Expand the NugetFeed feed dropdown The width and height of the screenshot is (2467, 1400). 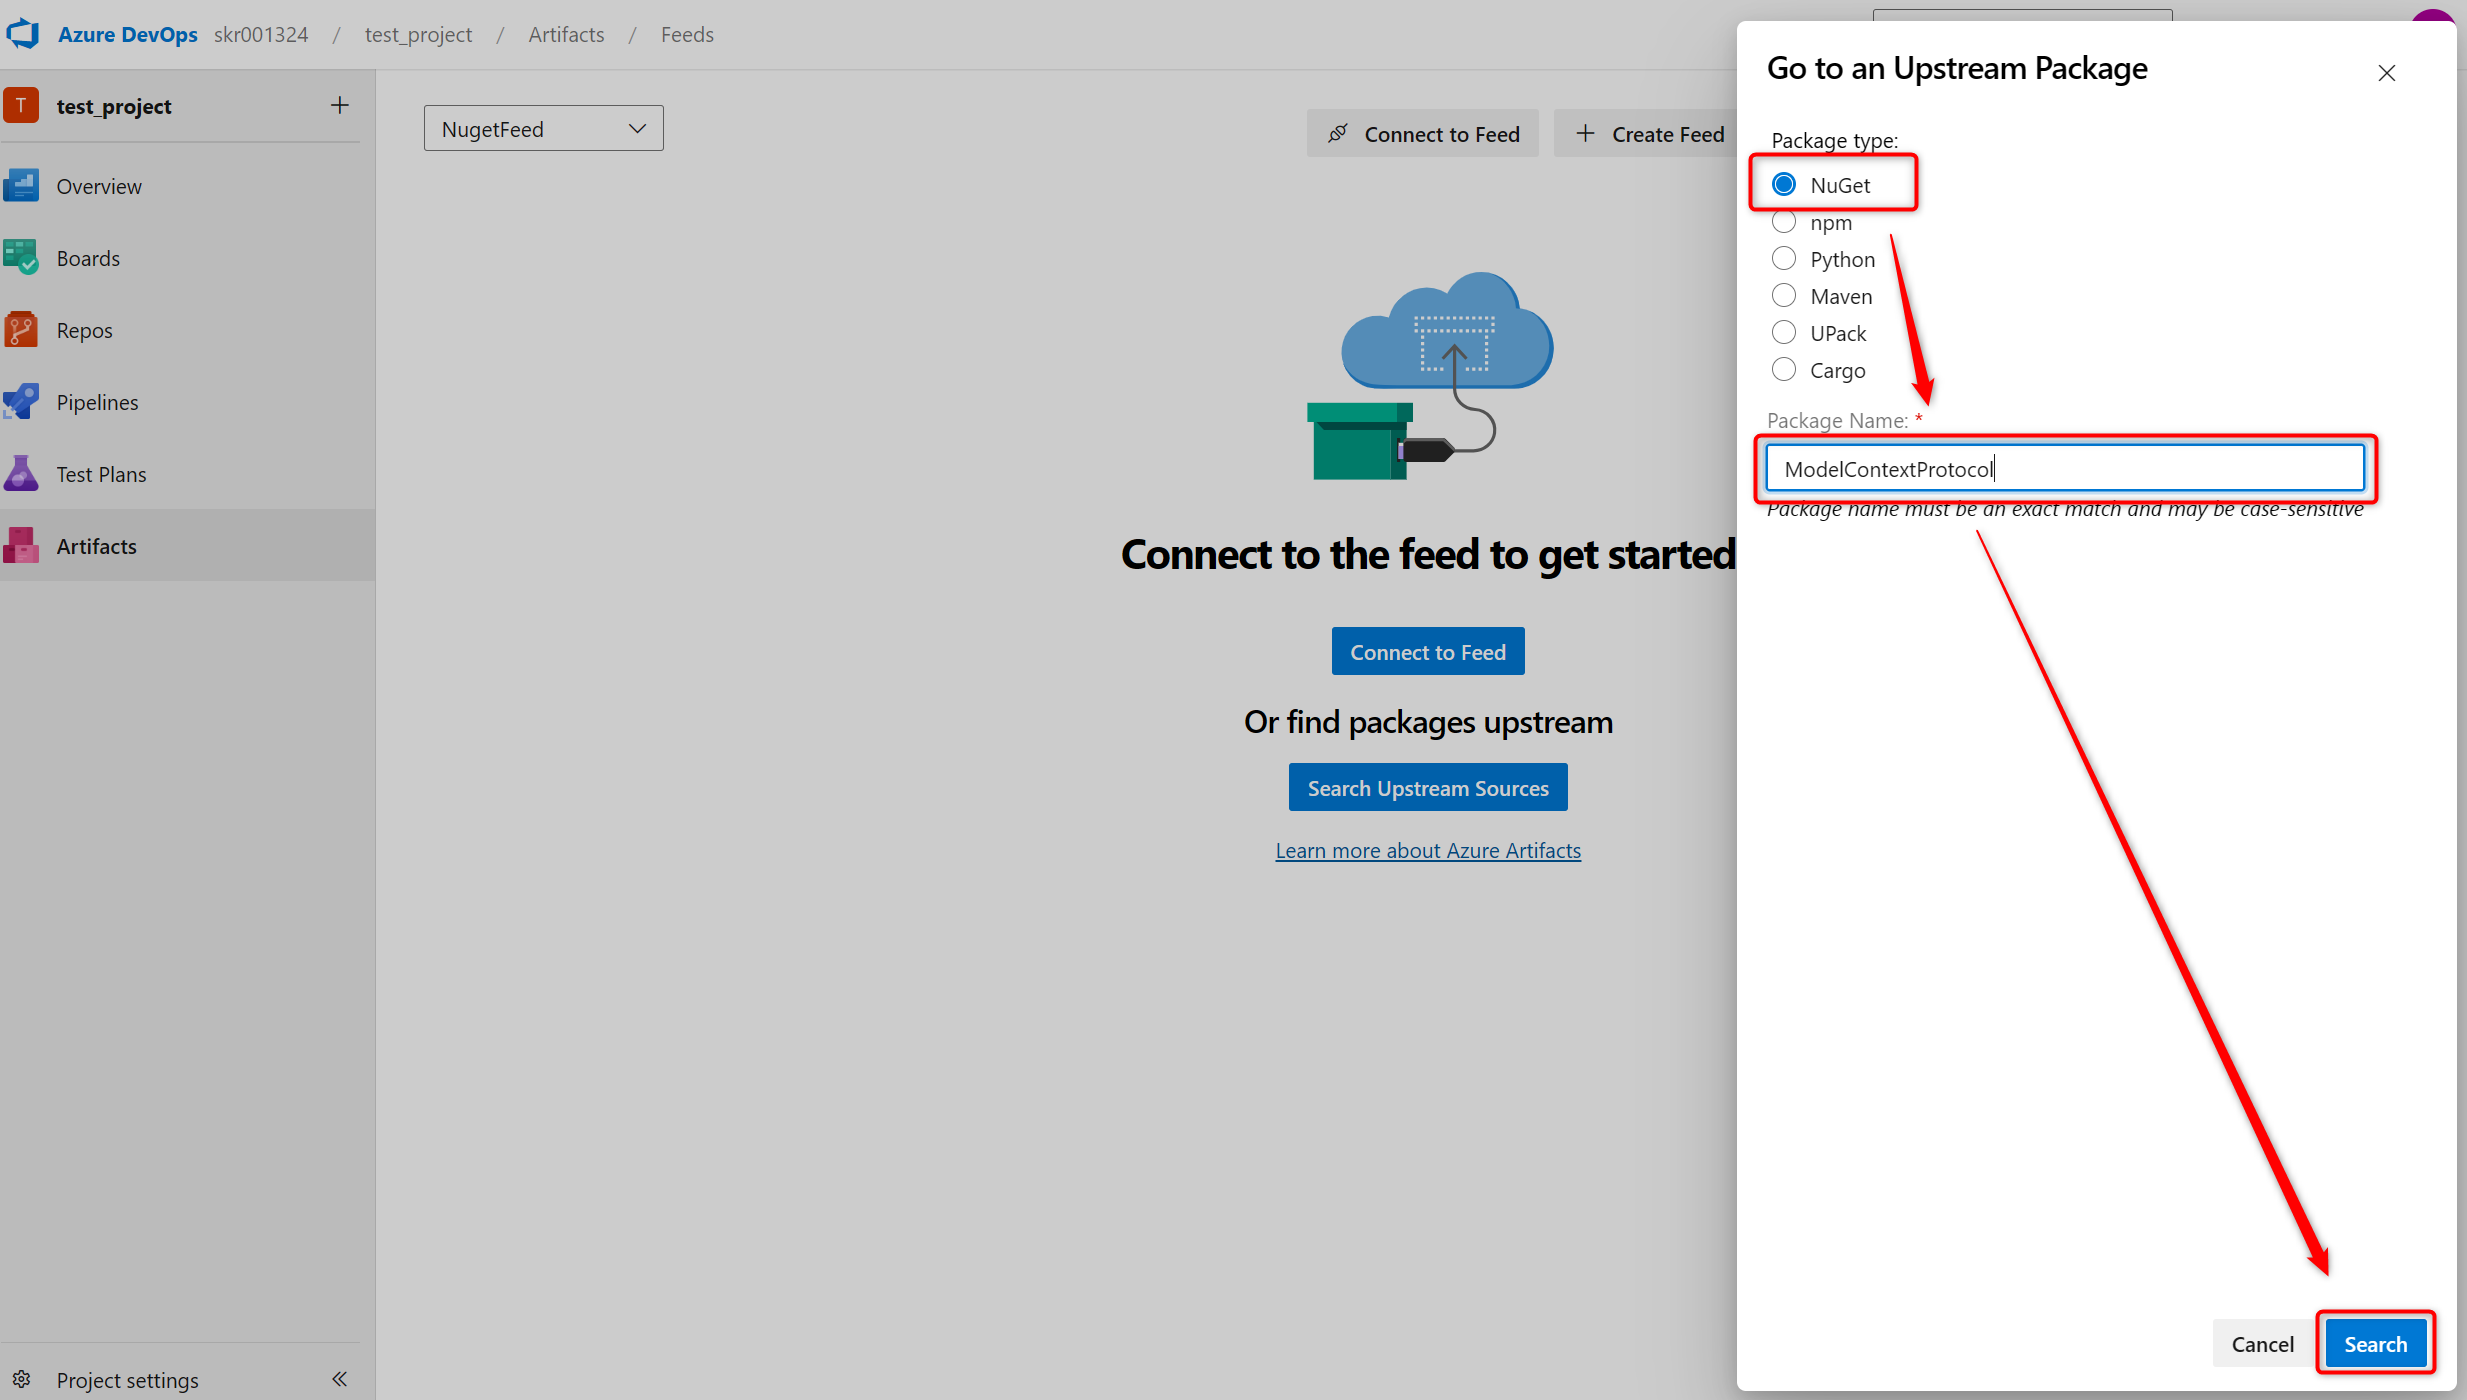(543, 129)
